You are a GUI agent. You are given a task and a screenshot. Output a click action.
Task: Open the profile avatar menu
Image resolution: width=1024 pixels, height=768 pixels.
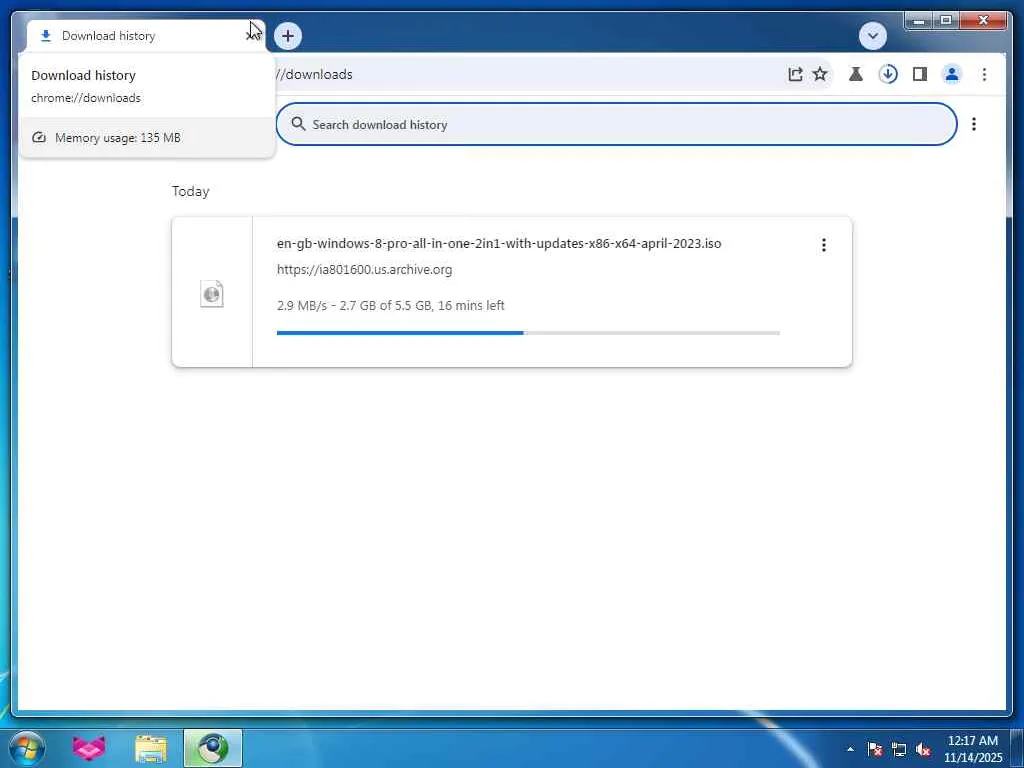(952, 74)
